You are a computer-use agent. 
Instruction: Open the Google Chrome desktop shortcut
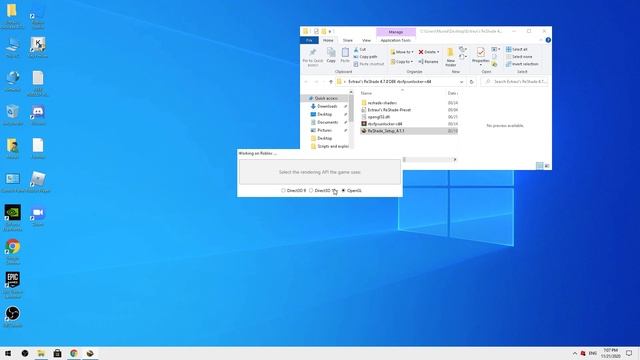click(x=13, y=251)
